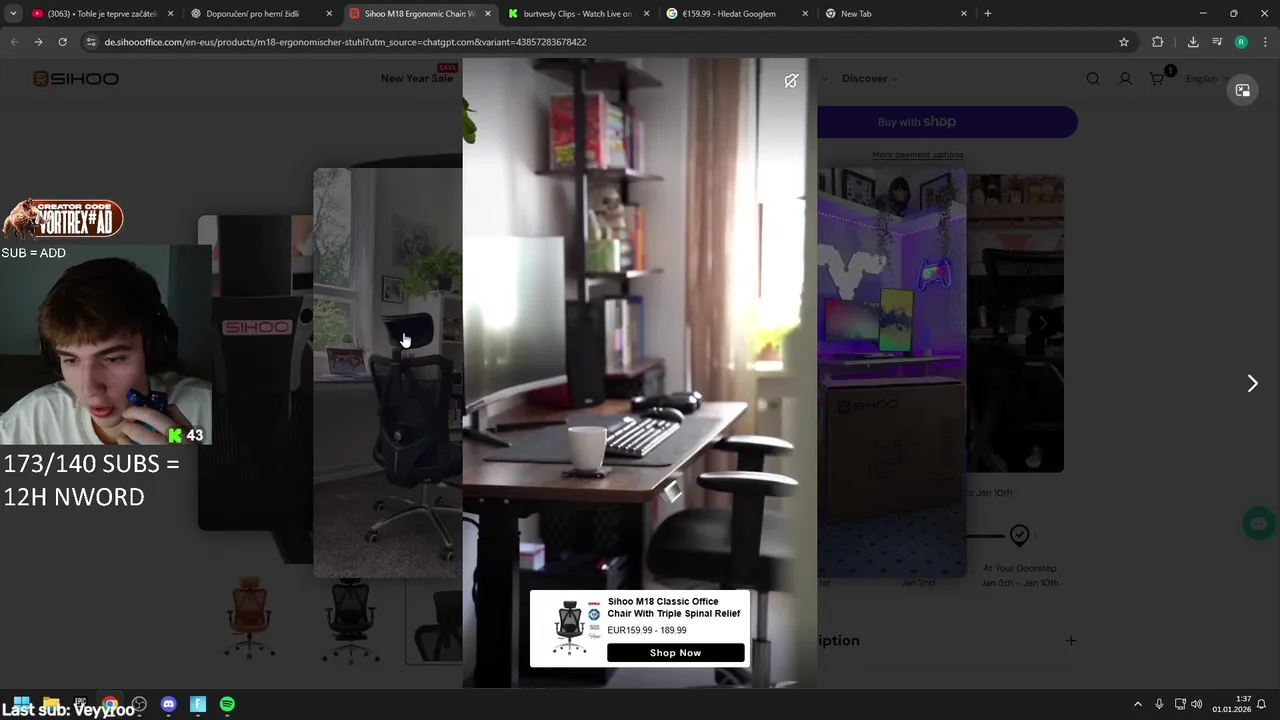Click the Sihoo logo in header
This screenshot has height=720, width=1280.
tap(76, 79)
